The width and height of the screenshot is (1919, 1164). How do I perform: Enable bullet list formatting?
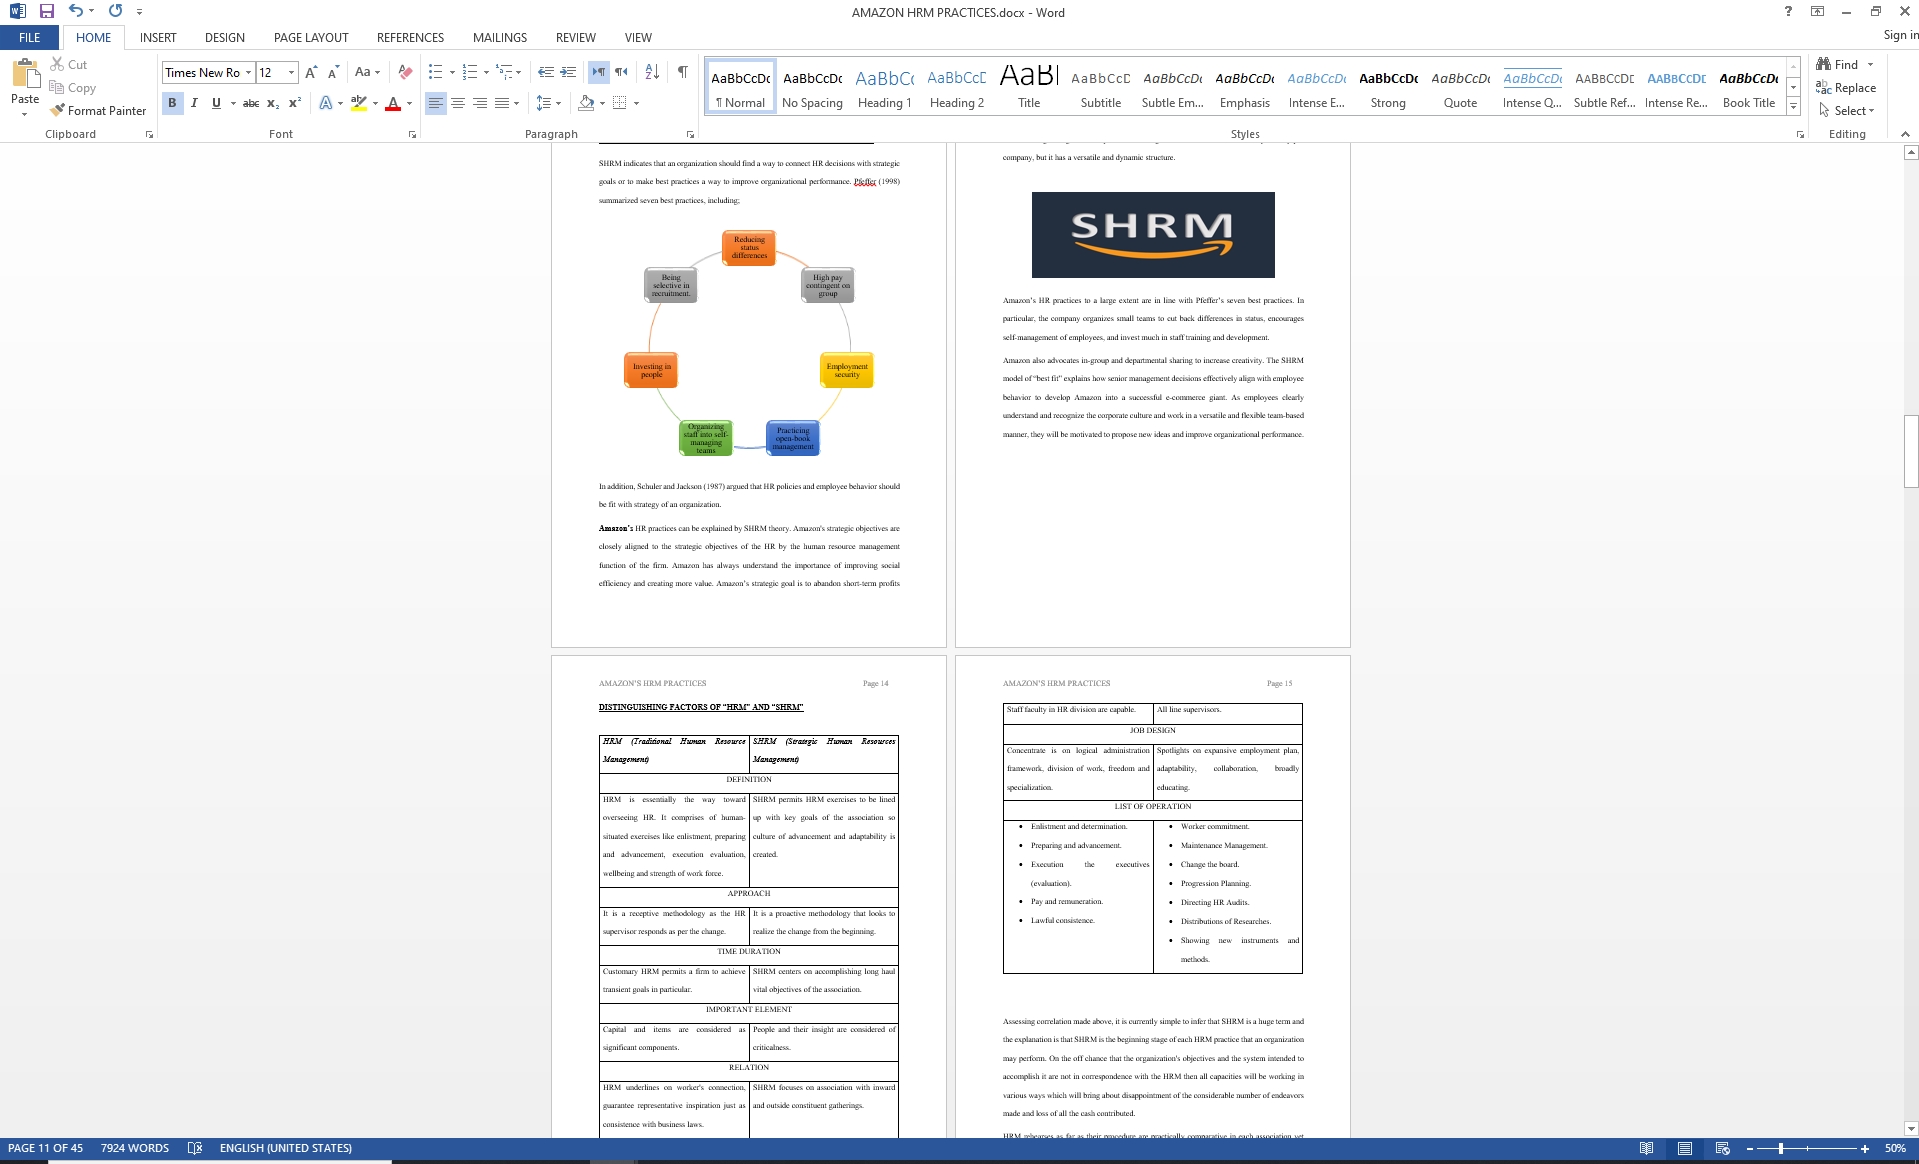click(434, 71)
